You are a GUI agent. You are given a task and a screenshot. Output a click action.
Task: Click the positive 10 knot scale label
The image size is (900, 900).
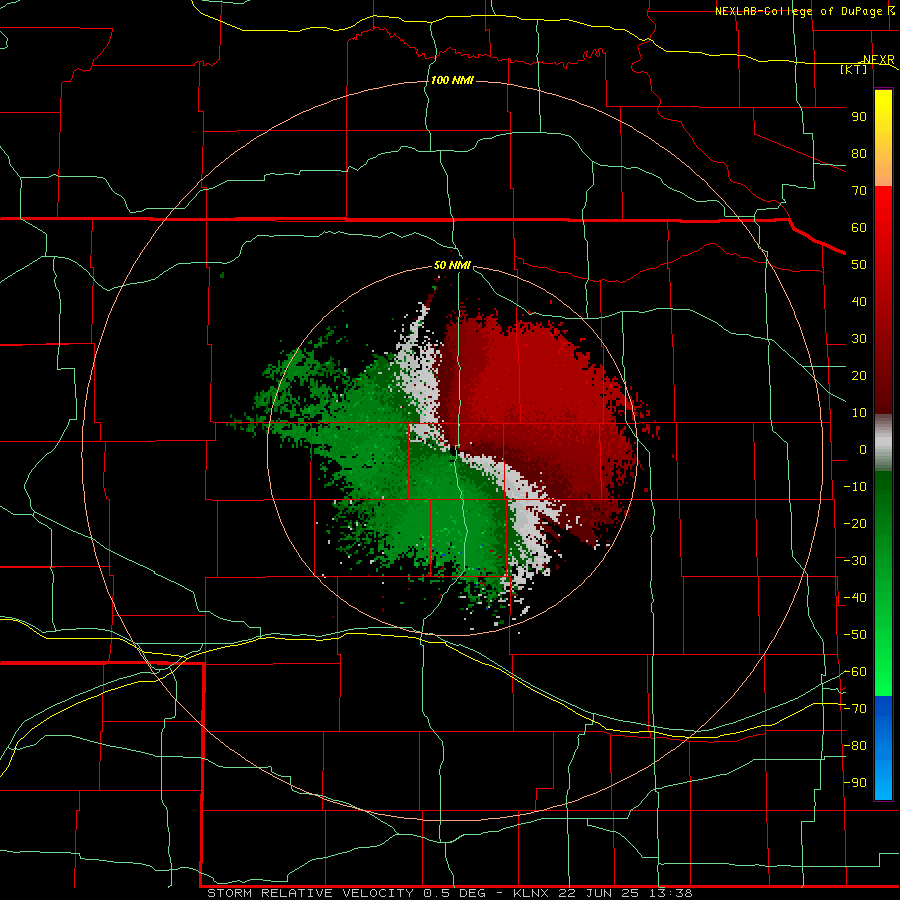click(x=859, y=413)
